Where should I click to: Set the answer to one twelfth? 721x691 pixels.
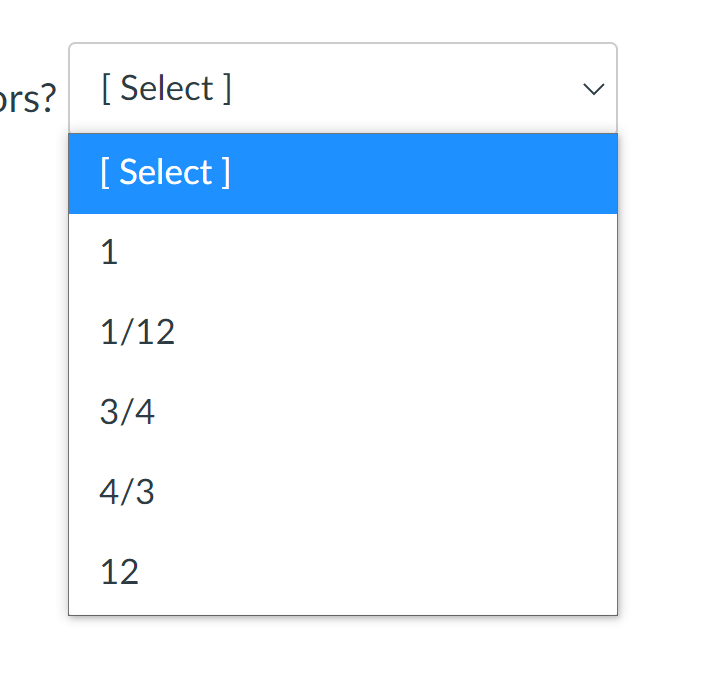pyautogui.click(x=342, y=333)
